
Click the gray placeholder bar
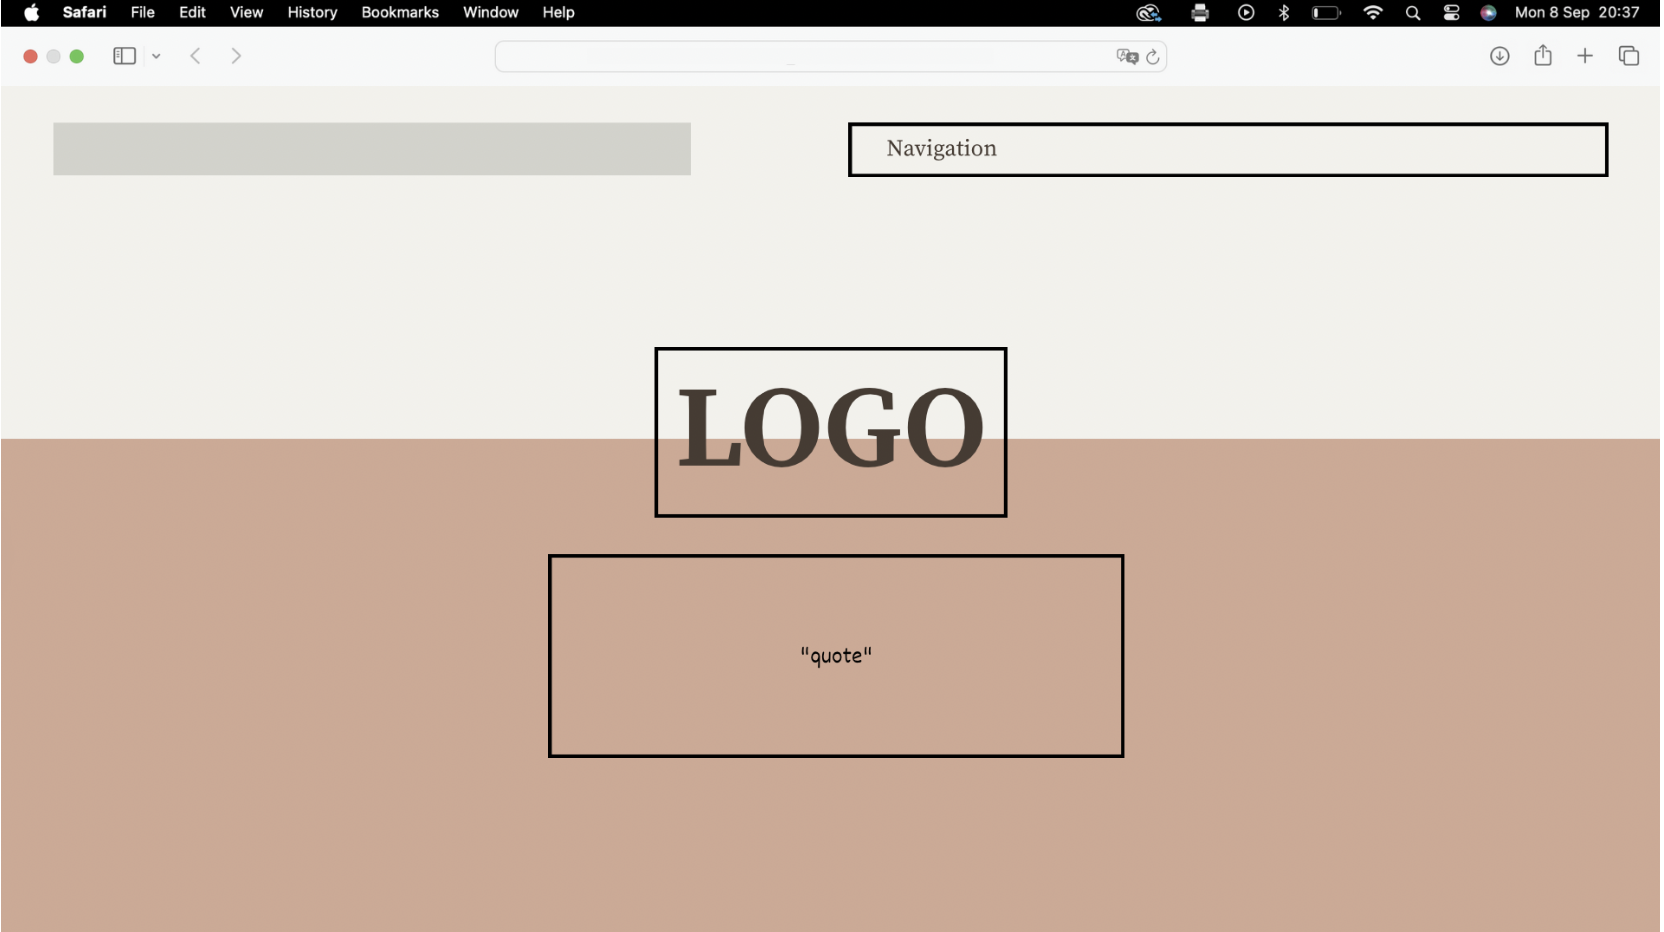[372, 149]
